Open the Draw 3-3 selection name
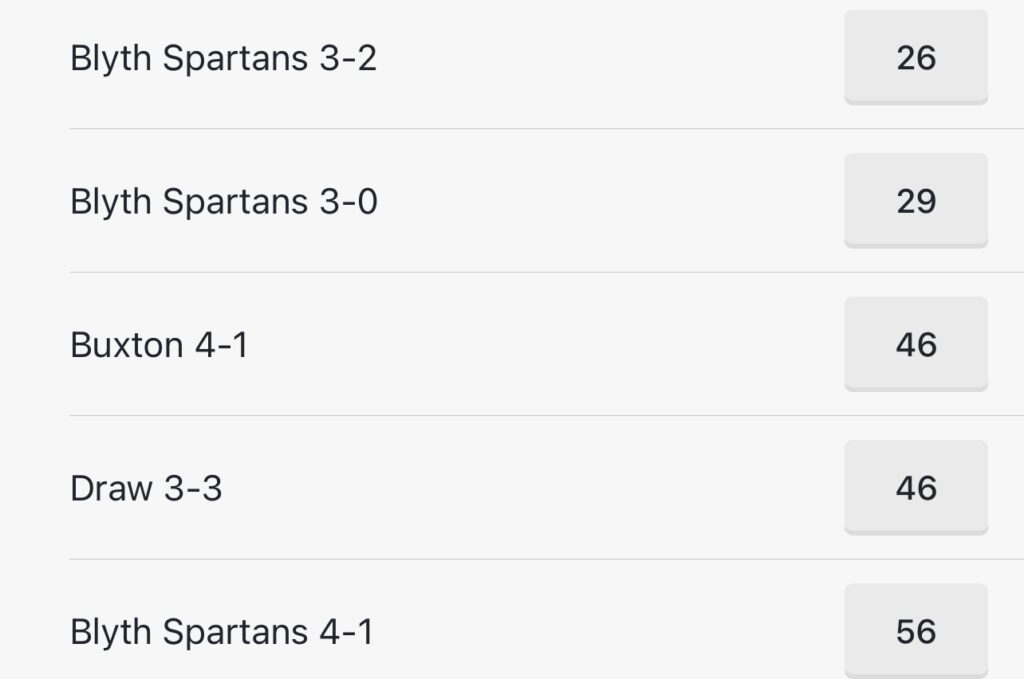Viewport: 1024px width, 679px height. coord(146,488)
